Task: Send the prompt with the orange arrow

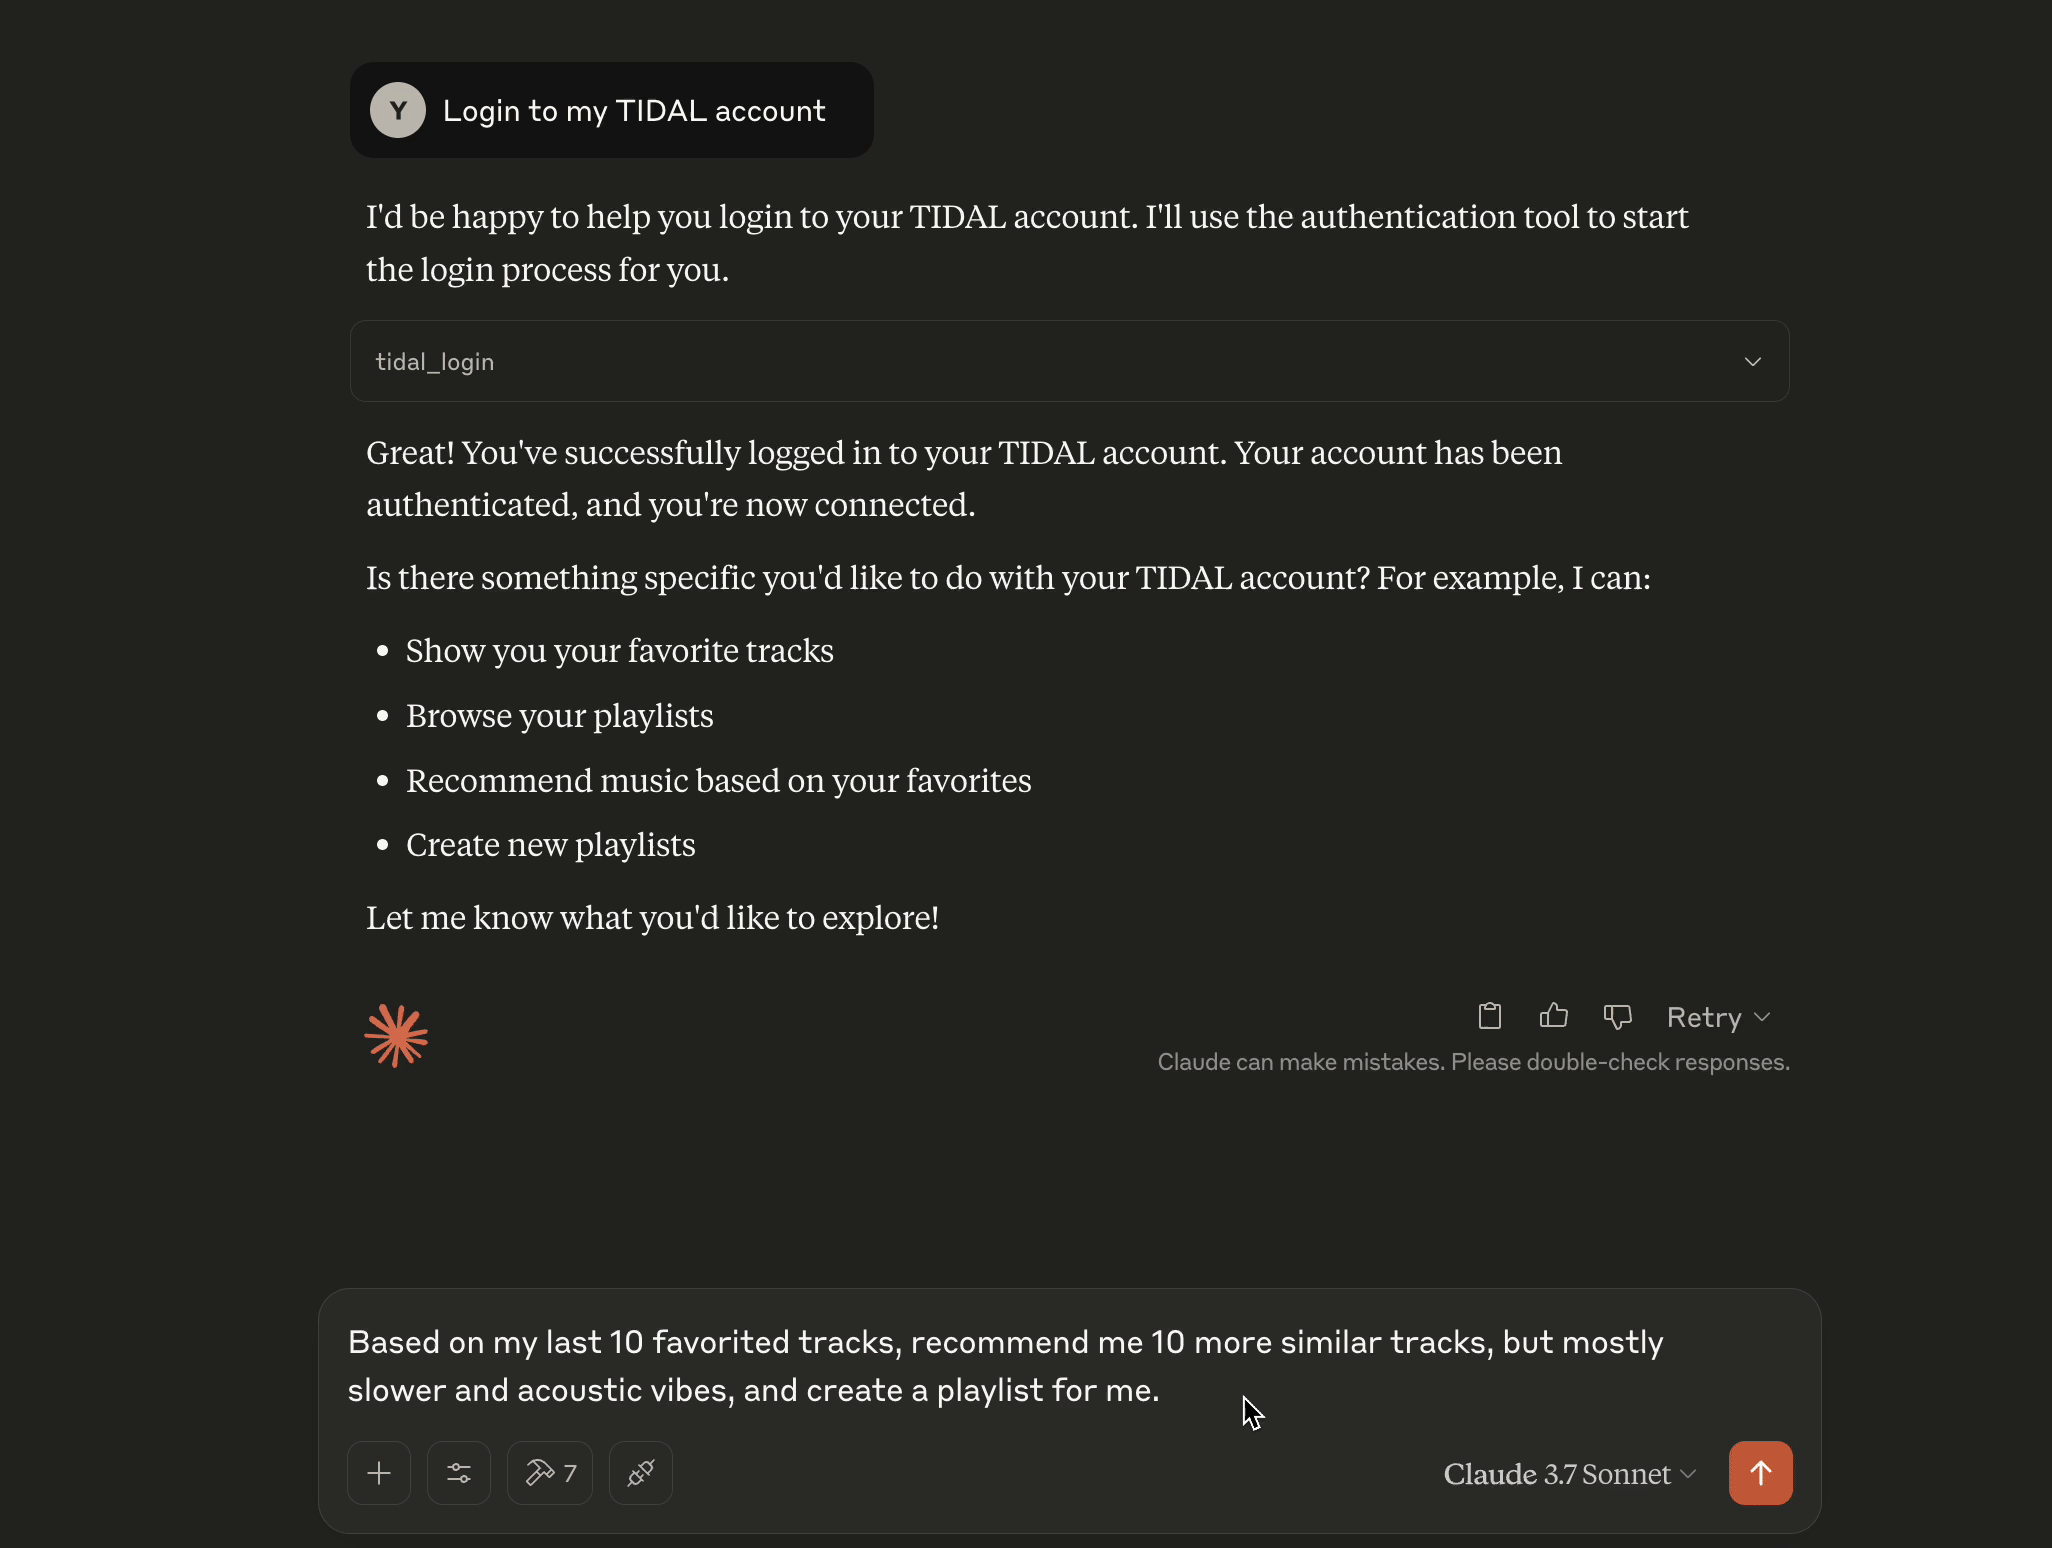Action: (1760, 1472)
